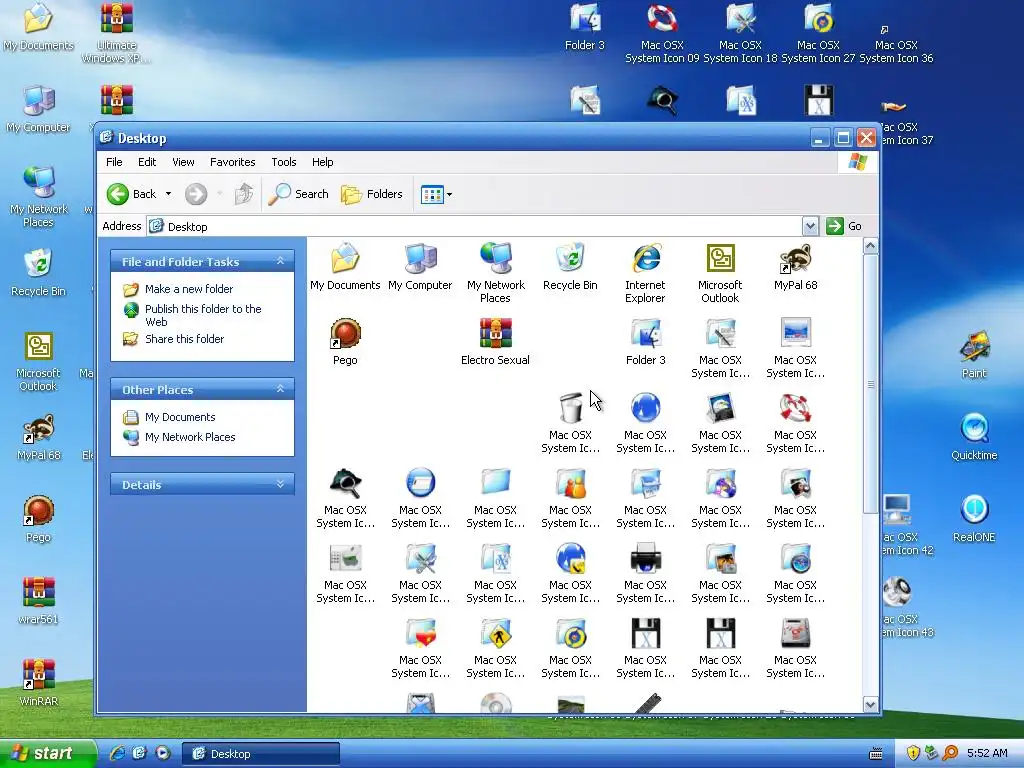Expand the Details panel

(x=280, y=485)
